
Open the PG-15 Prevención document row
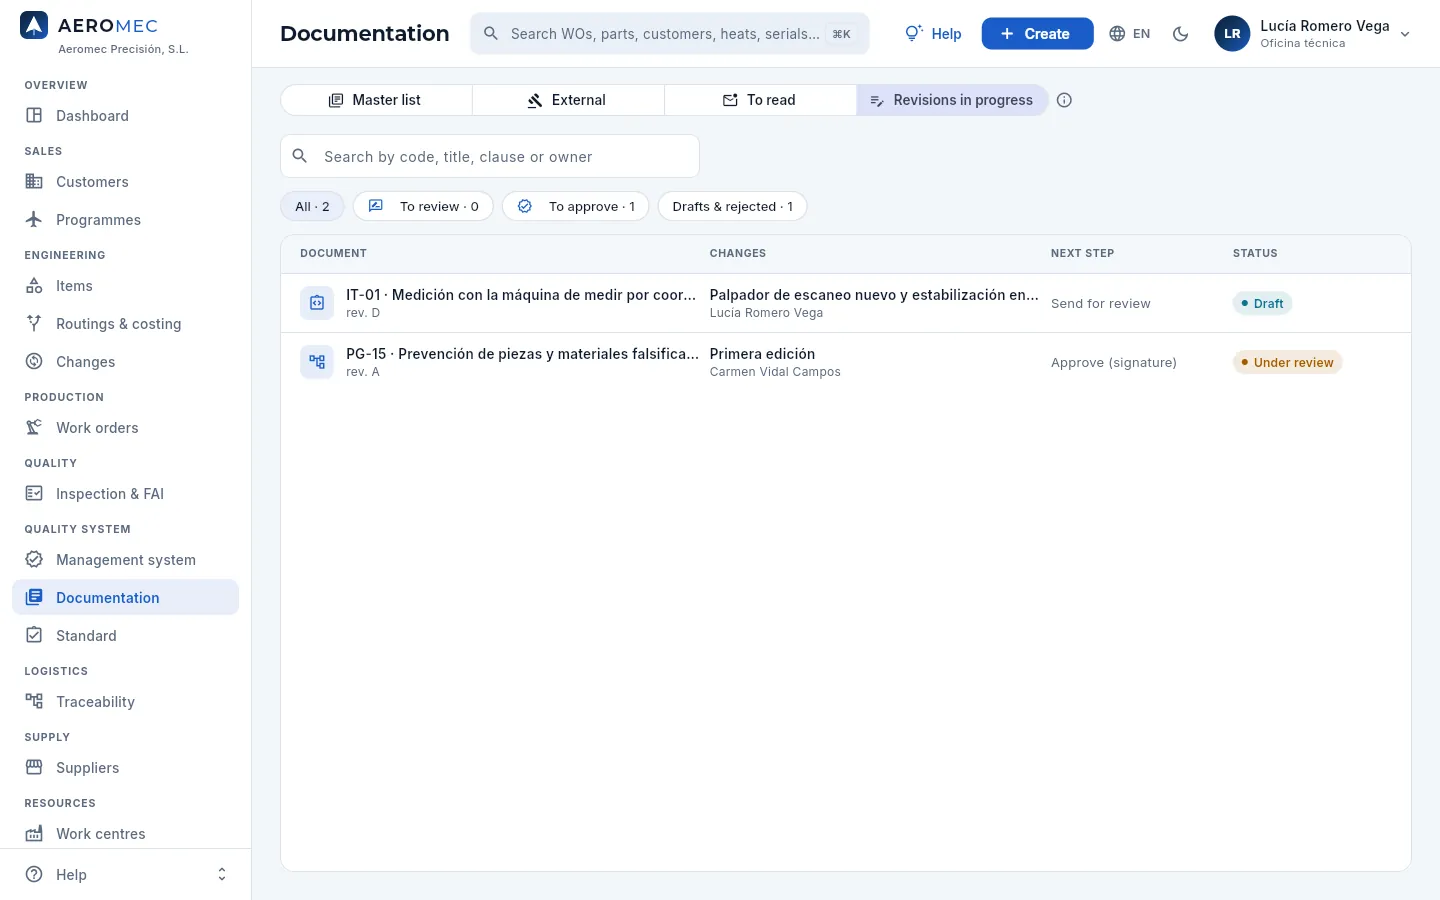pos(846,362)
